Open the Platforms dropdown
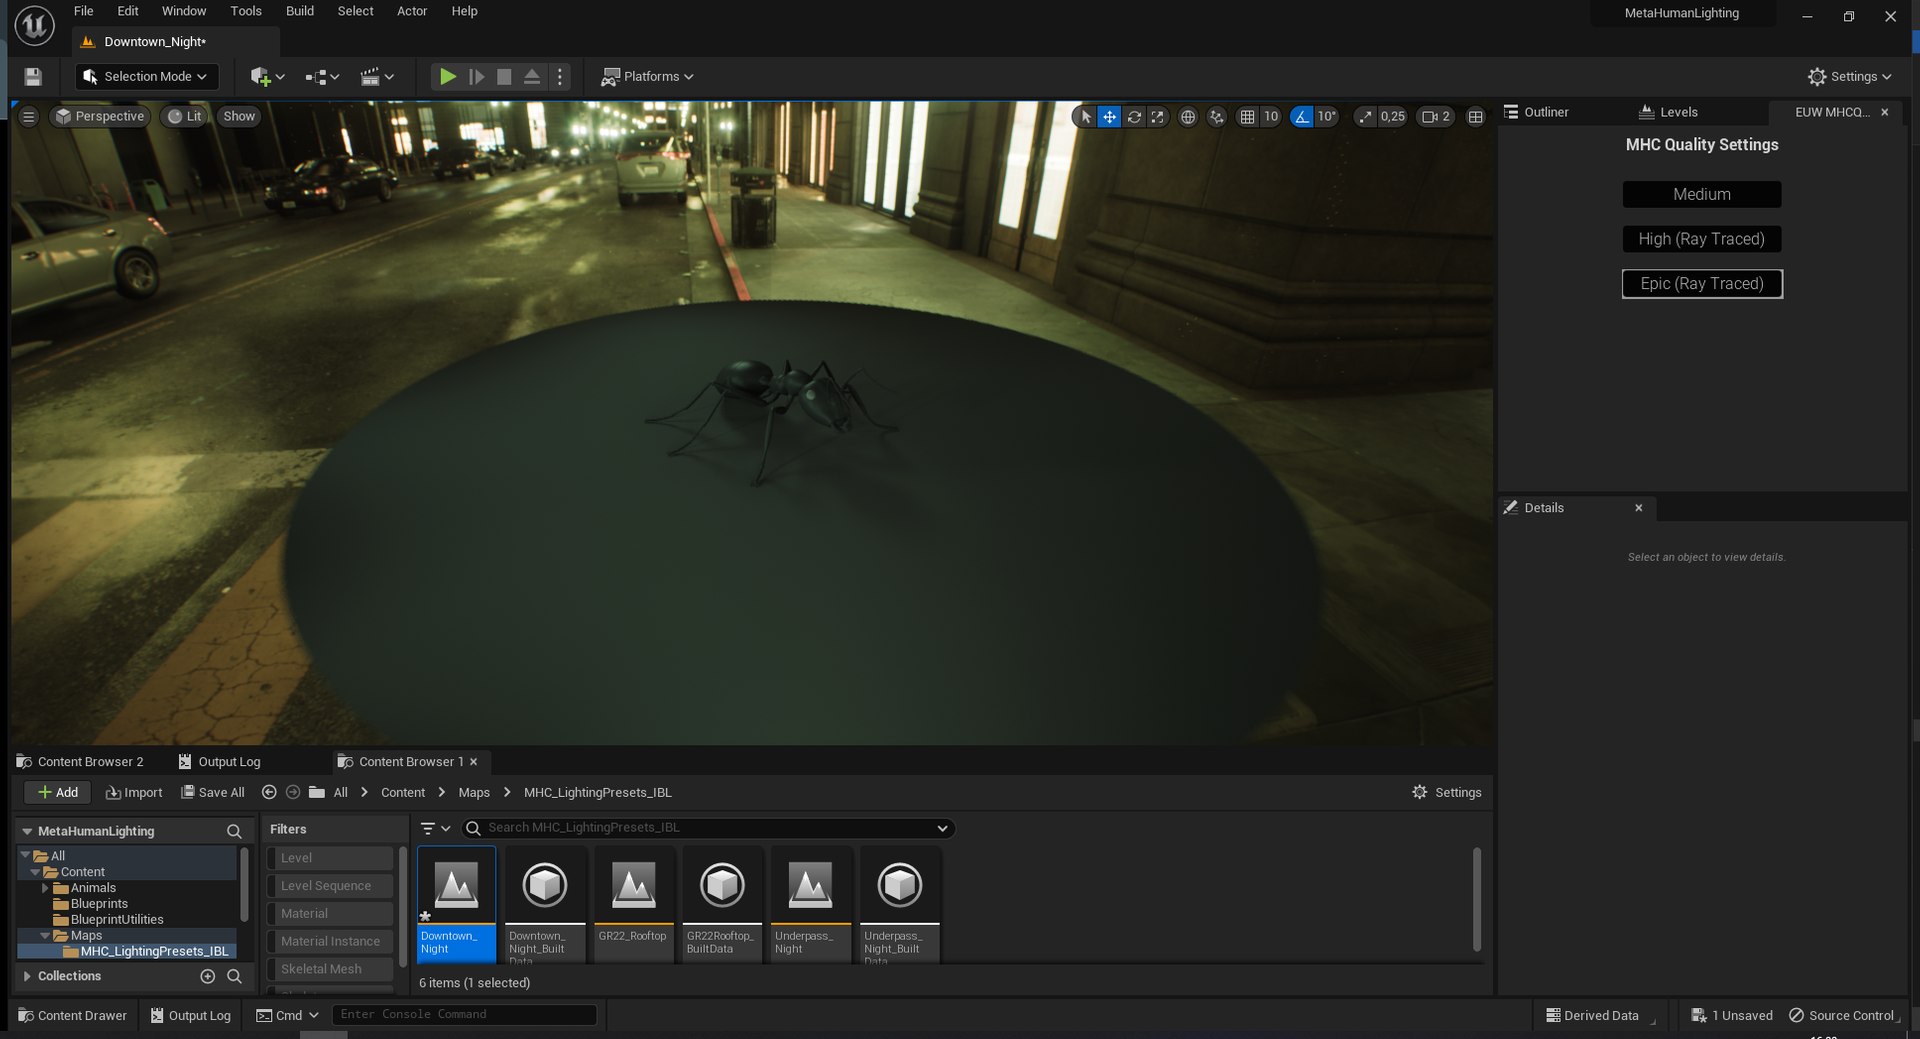1920x1039 pixels. pyautogui.click(x=647, y=77)
